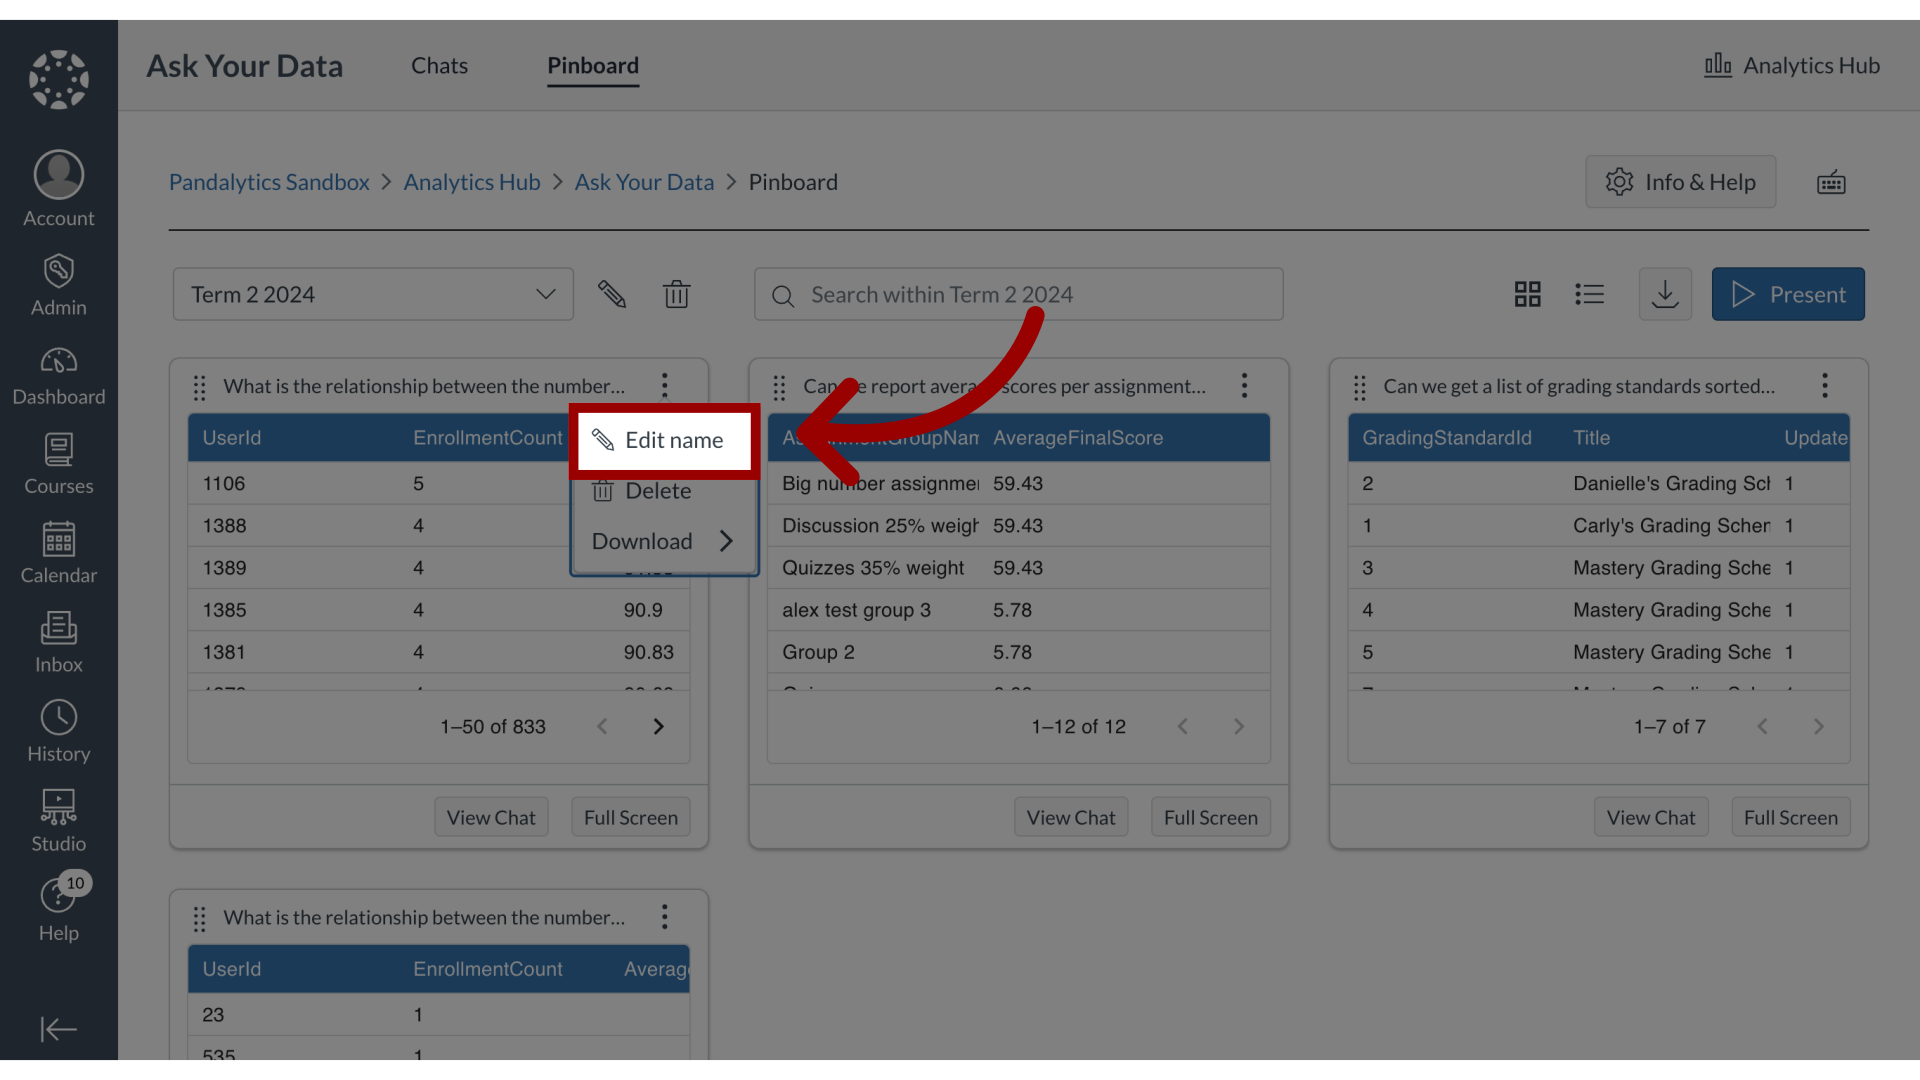Click the Pandalytics Sandbox breadcrumb
Image resolution: width=1920 pixels, height=1080 pixels.
pos(269,182)
